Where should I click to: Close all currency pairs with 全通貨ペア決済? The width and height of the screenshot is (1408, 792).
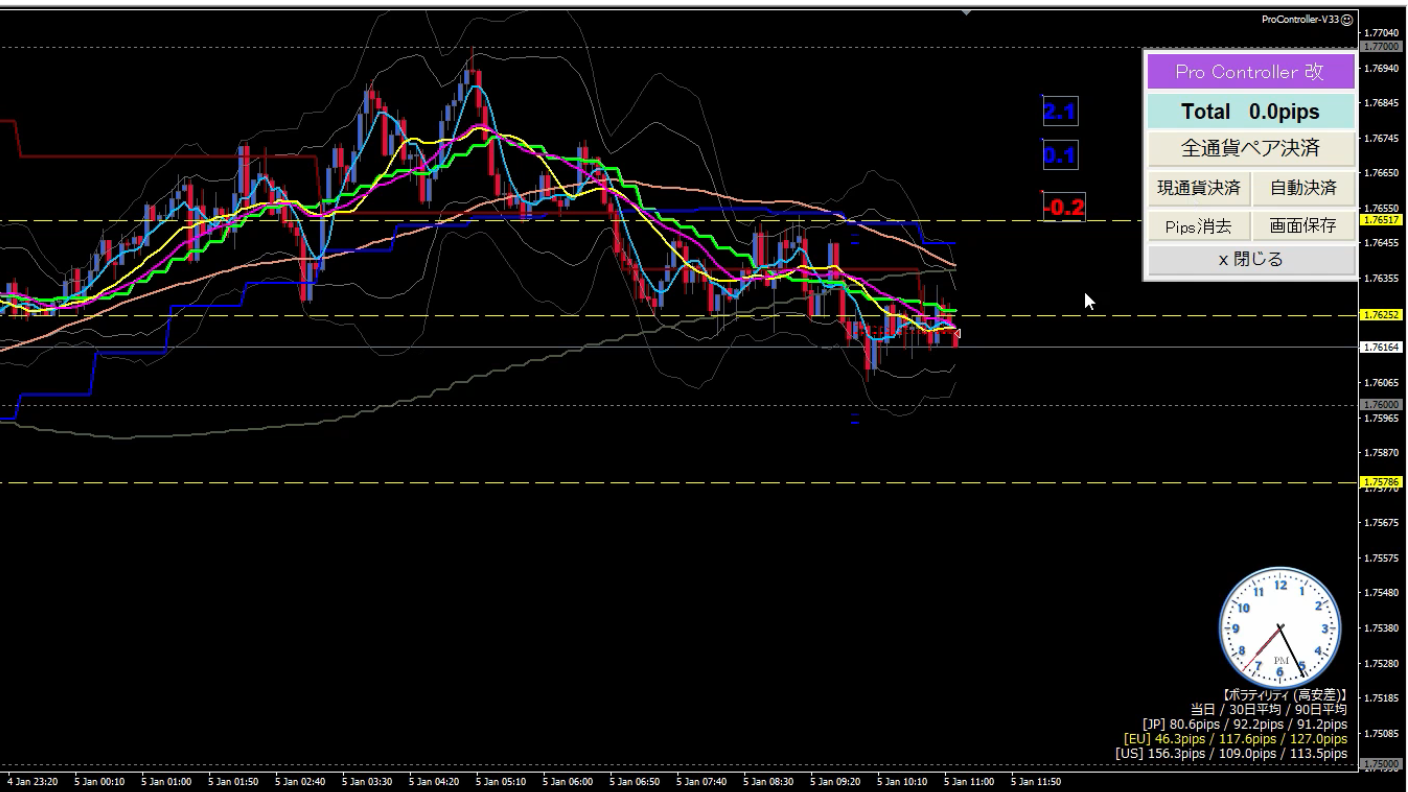(x=1250, y=149)
